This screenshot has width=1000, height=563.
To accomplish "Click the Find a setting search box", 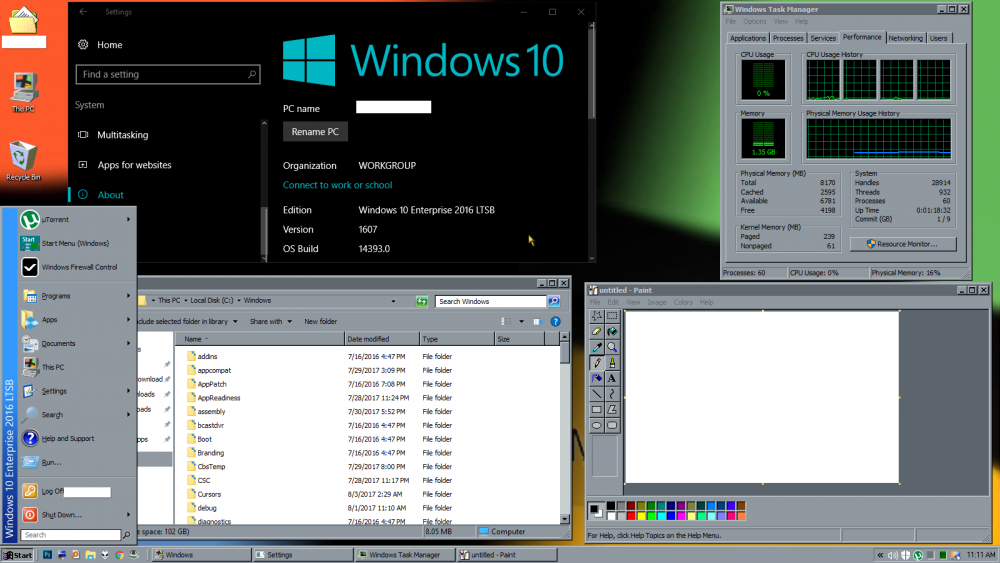I will pyautogui.click(x=167, y=74).
